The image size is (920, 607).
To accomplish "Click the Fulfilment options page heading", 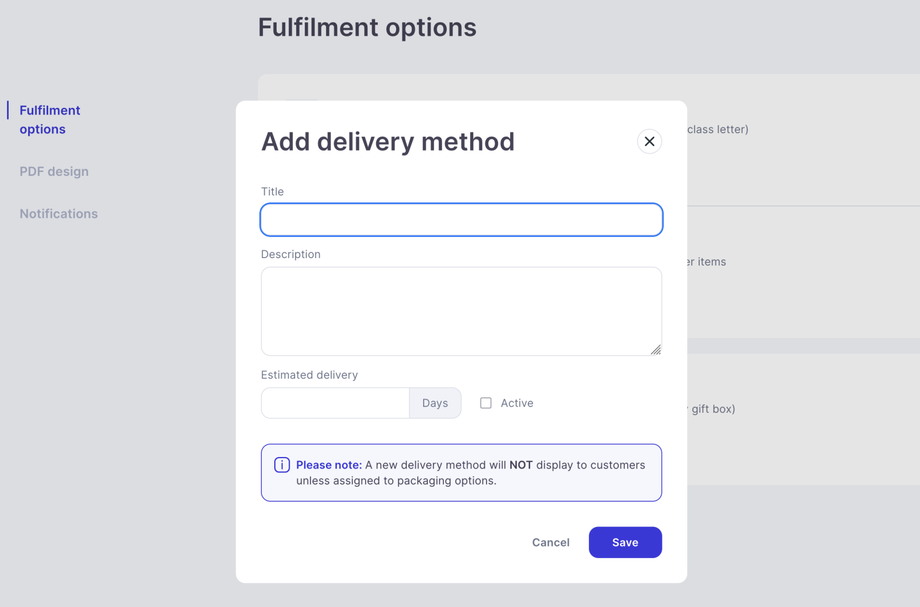I will [x=367, y=27].
